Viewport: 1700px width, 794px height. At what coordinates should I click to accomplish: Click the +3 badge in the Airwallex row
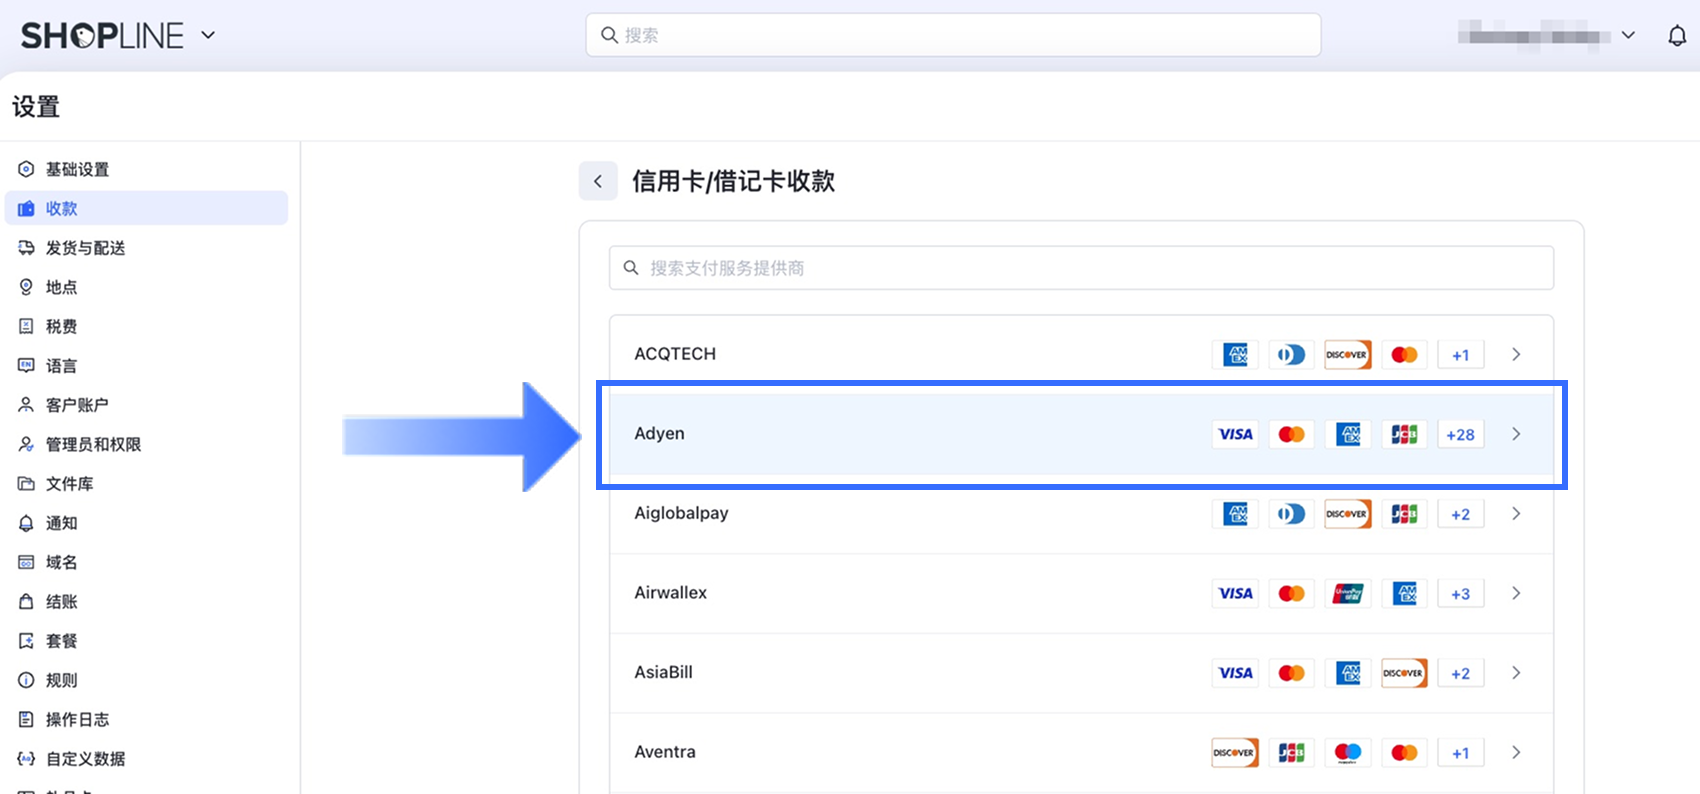(1460, 593)
